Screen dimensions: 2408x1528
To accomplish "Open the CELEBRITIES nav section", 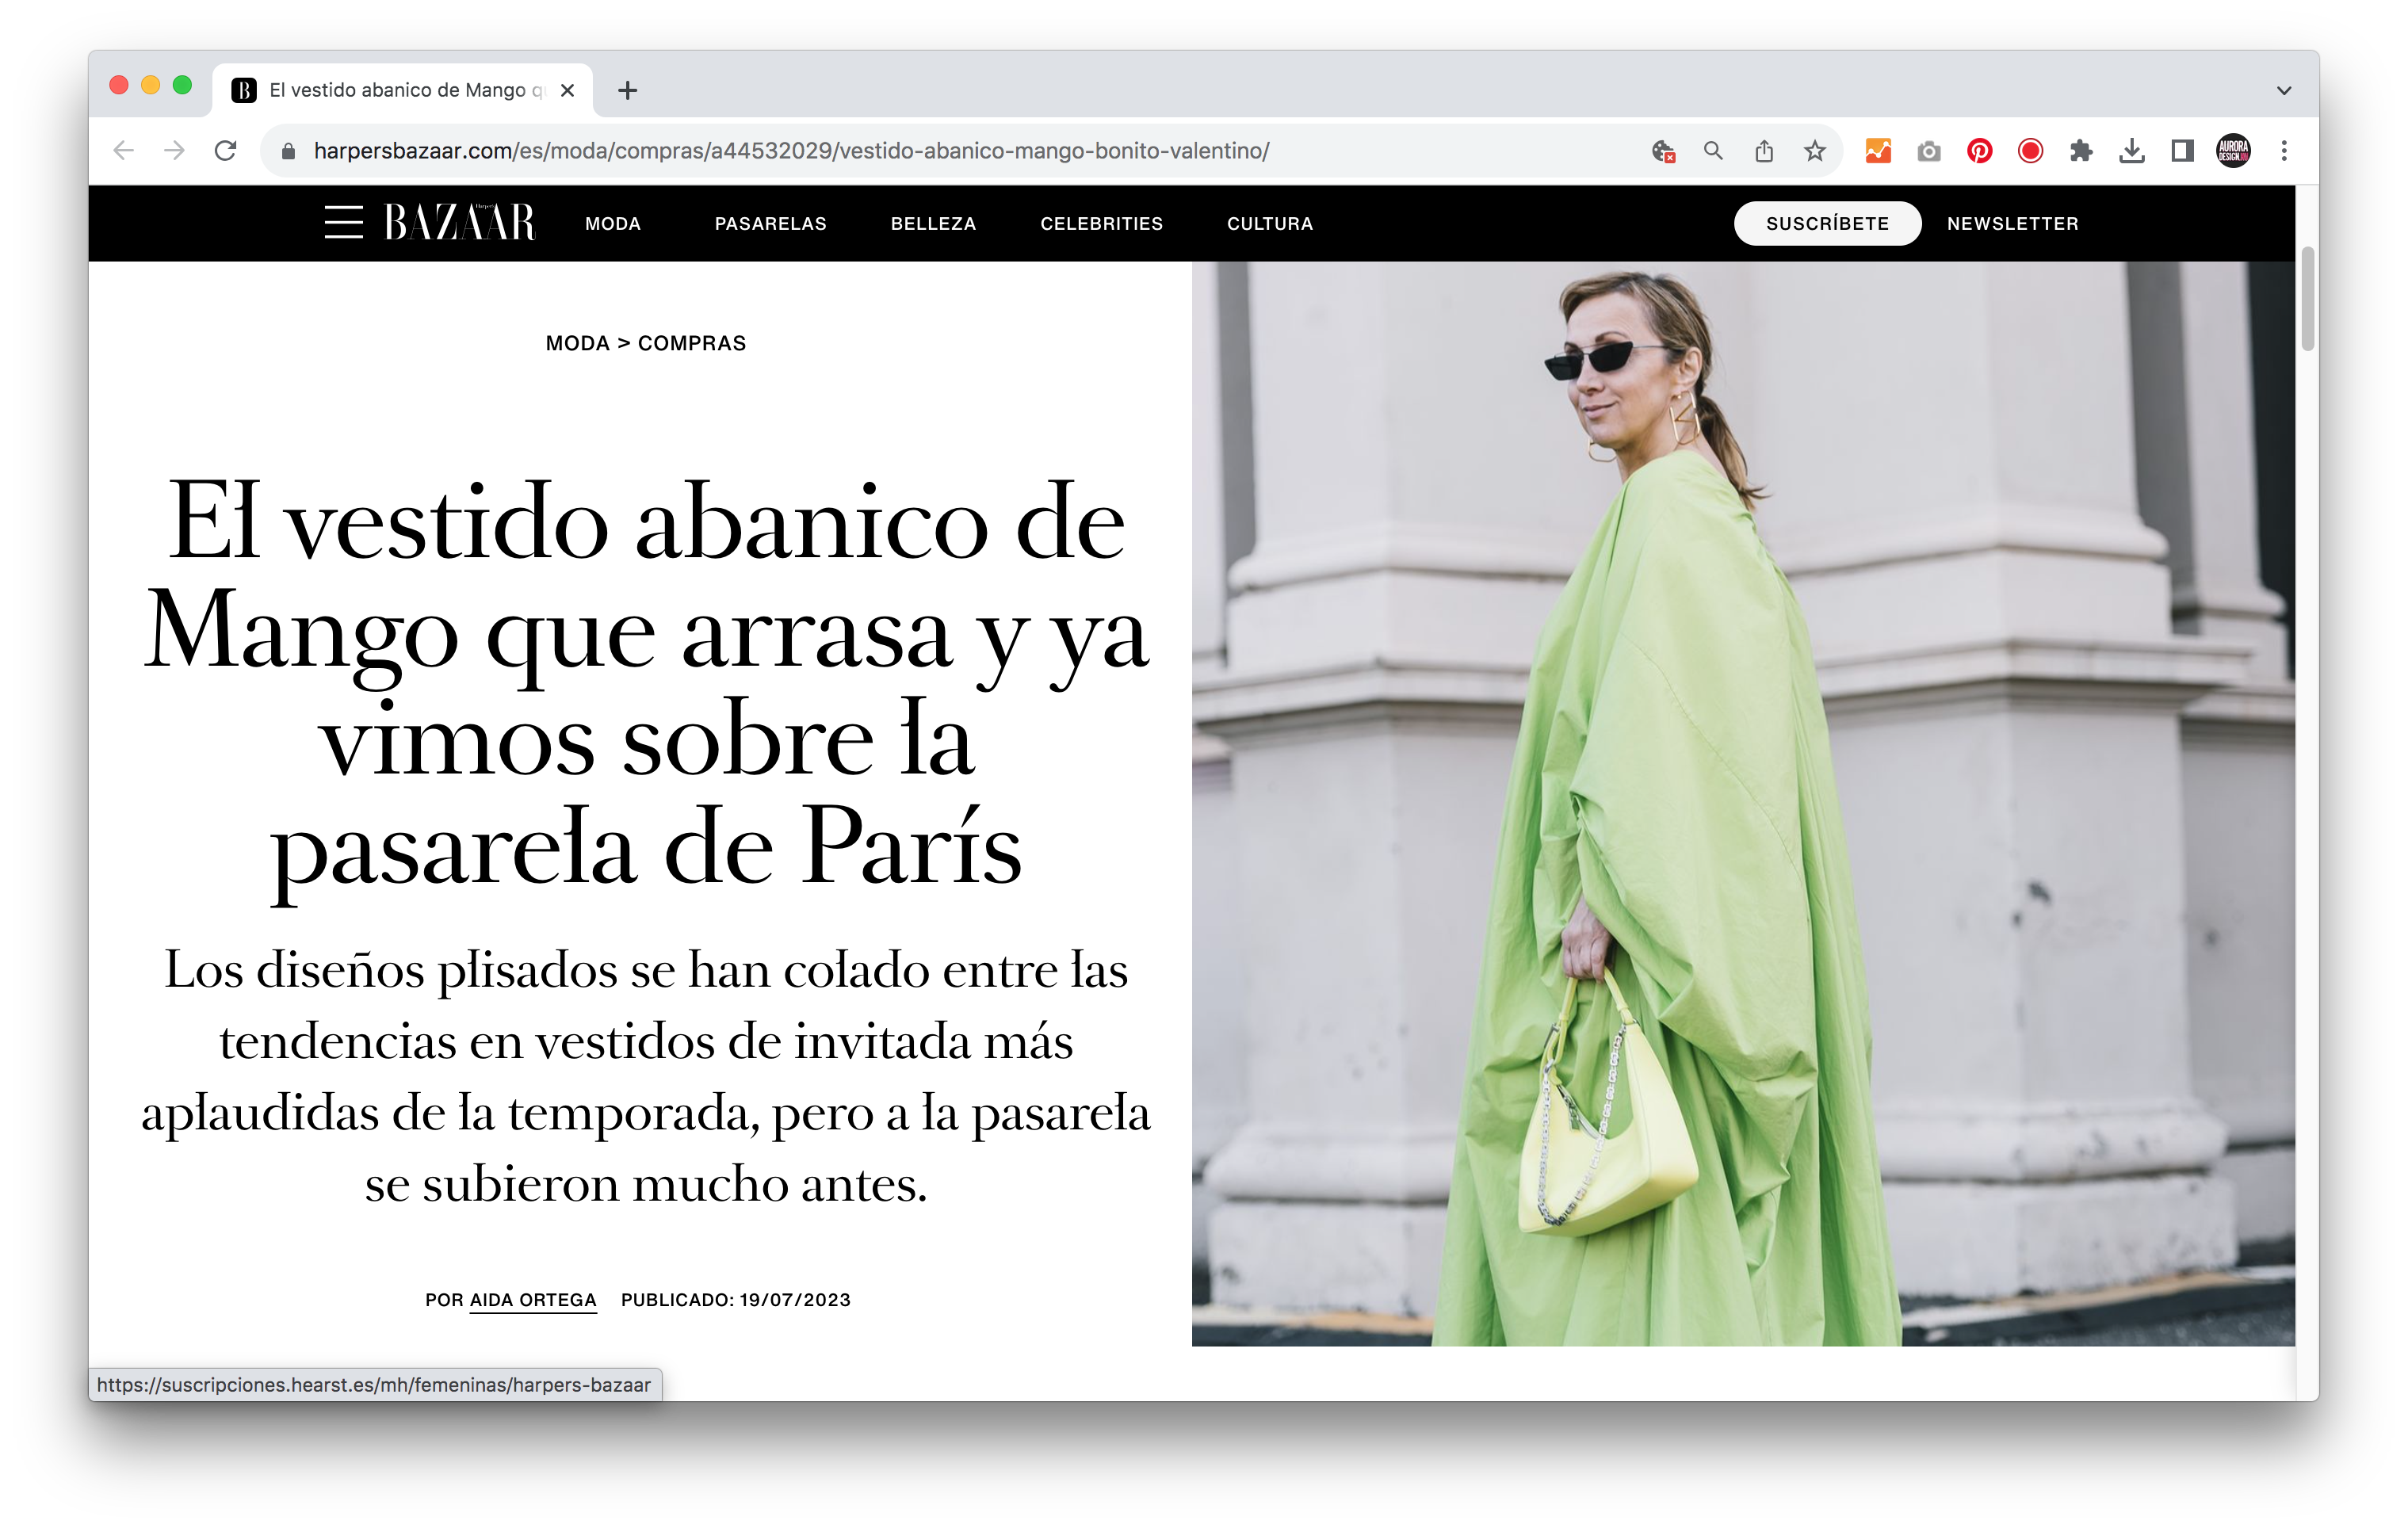I will 1101,224.
